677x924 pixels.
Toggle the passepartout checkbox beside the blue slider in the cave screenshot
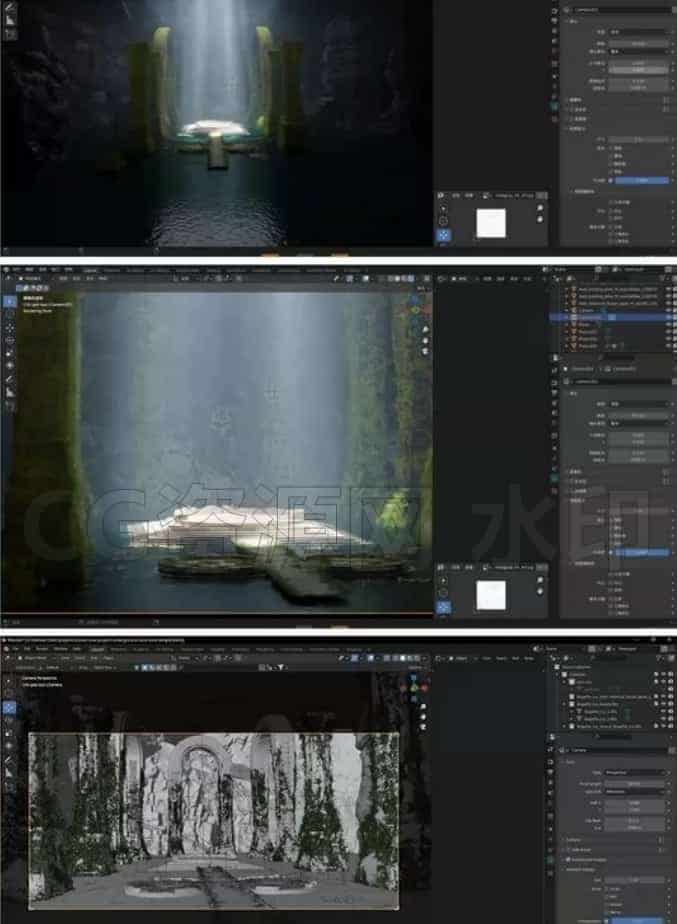pos(611,180)
